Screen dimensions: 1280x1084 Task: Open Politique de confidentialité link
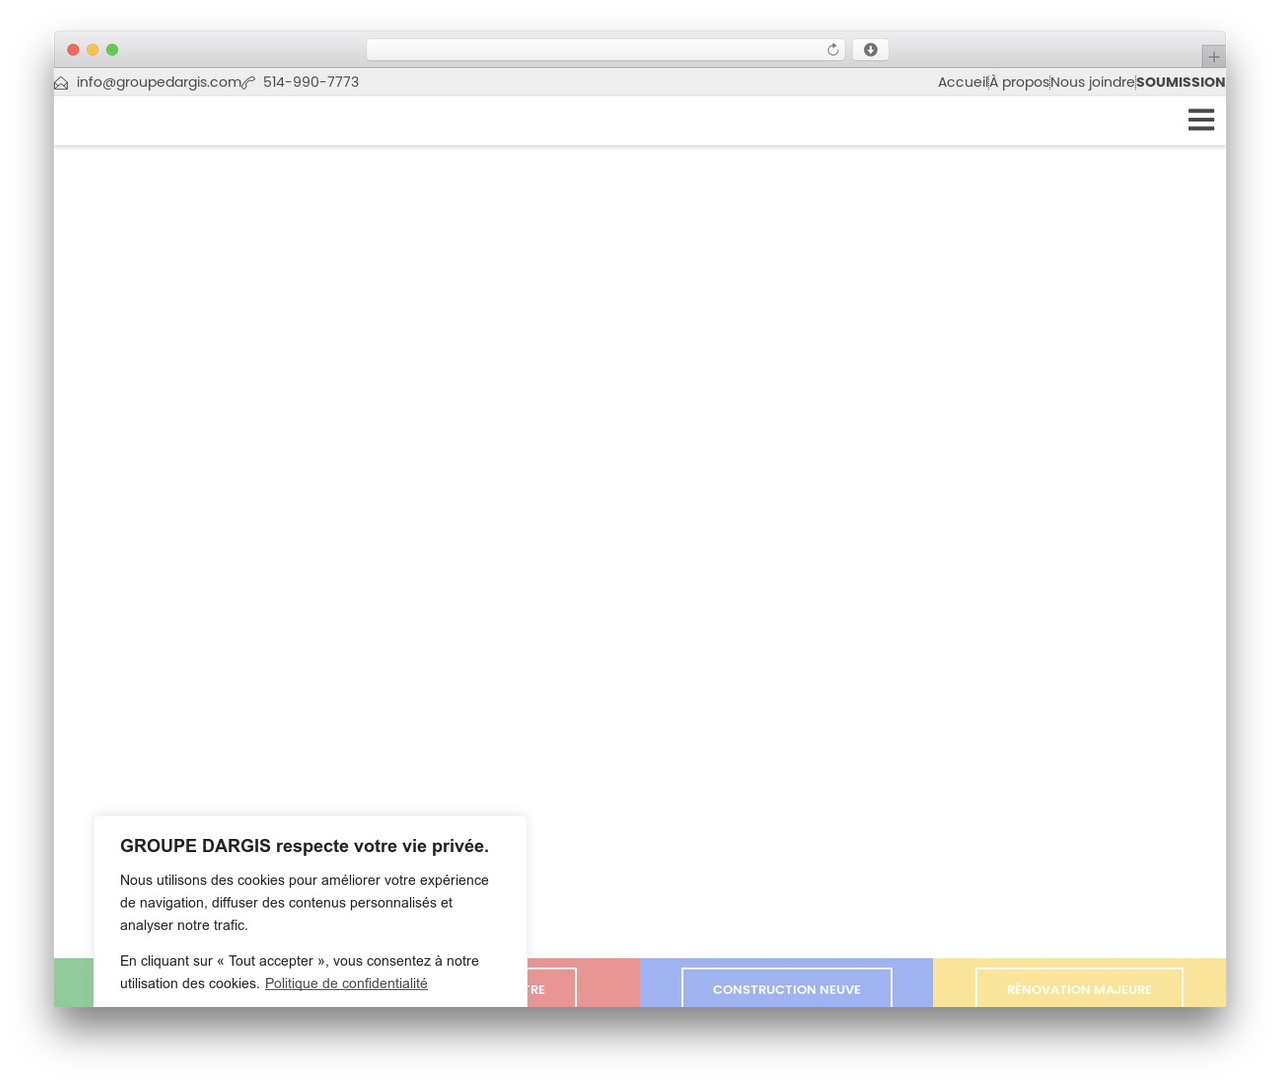click(x=346, y=984)
